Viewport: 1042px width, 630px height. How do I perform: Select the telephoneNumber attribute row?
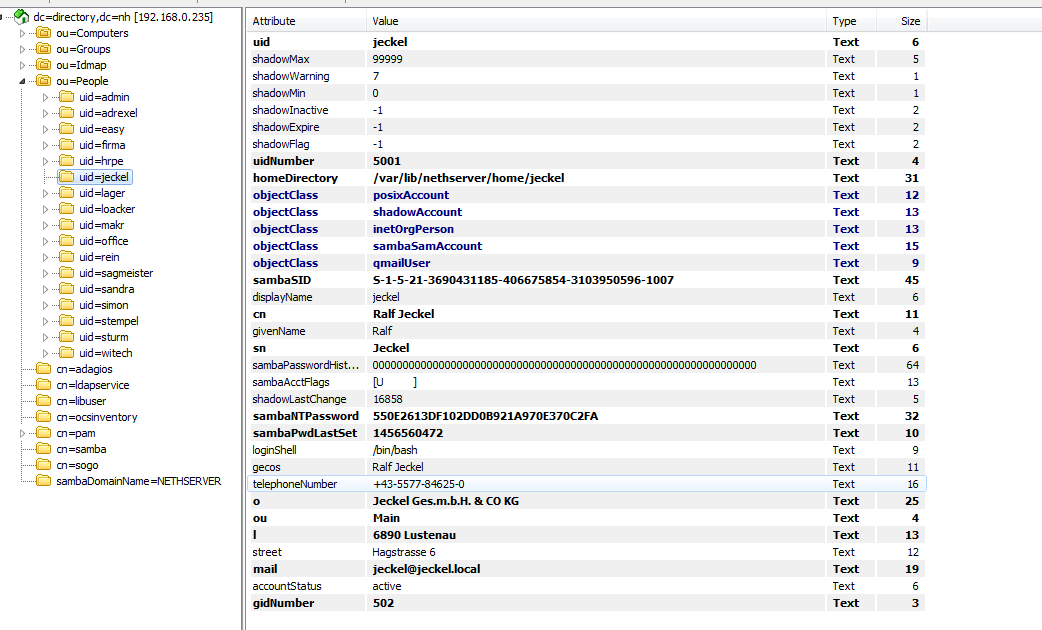point(586,484)
